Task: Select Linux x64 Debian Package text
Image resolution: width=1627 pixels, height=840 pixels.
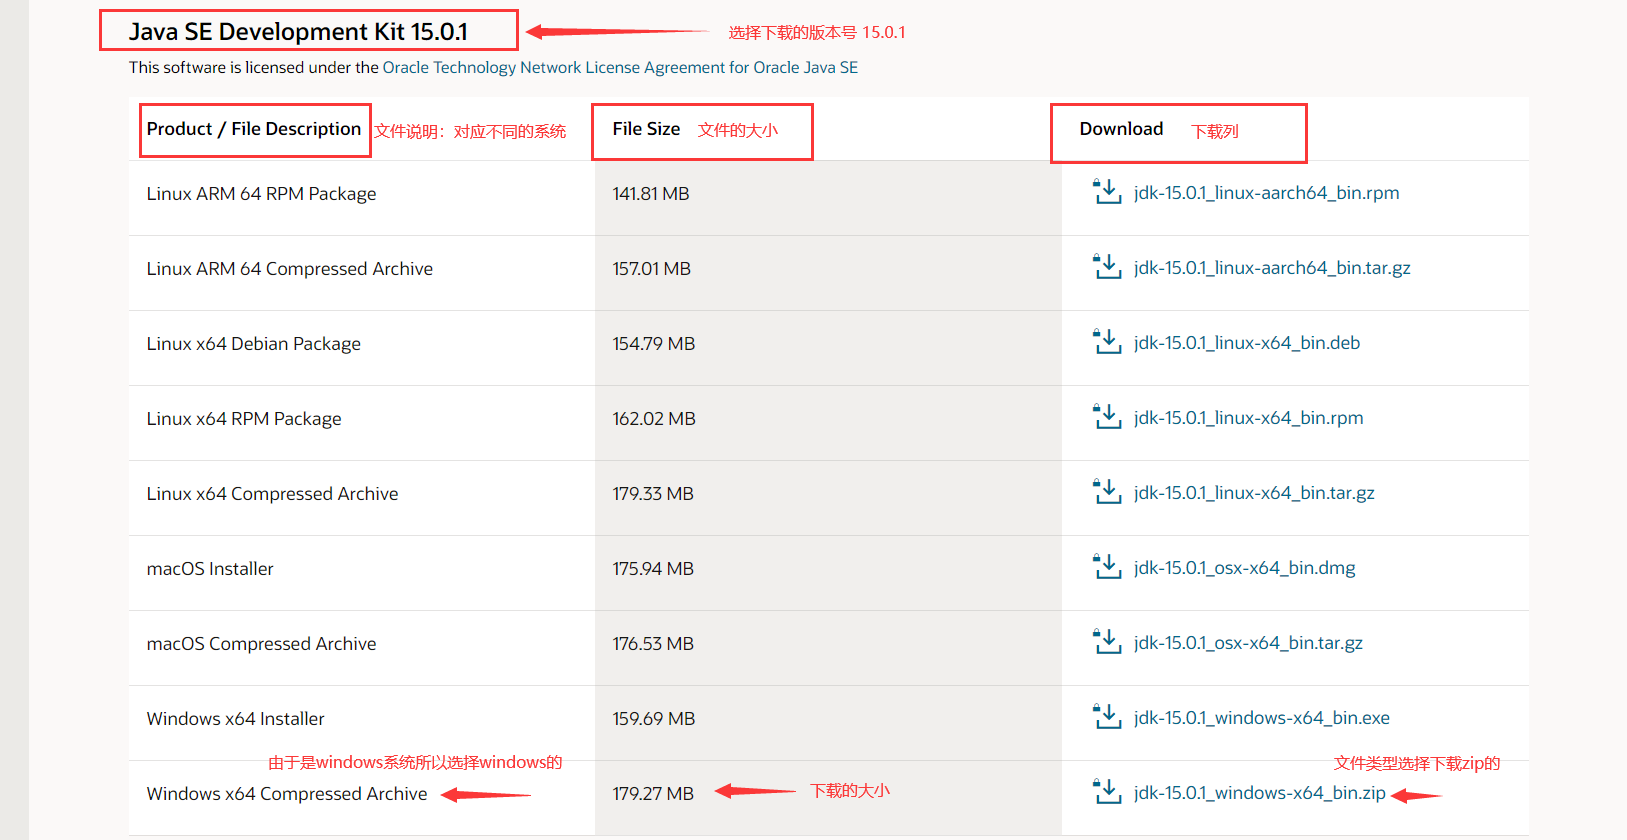Action: point(254,344)
